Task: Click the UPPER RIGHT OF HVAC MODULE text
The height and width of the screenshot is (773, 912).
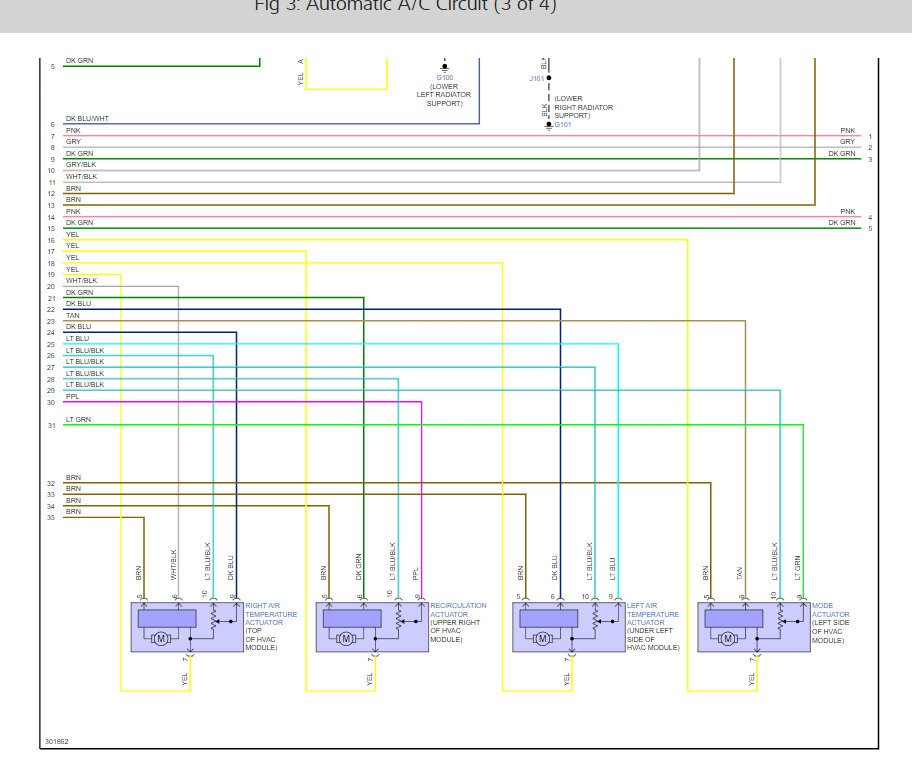Action: click(455, 631)
